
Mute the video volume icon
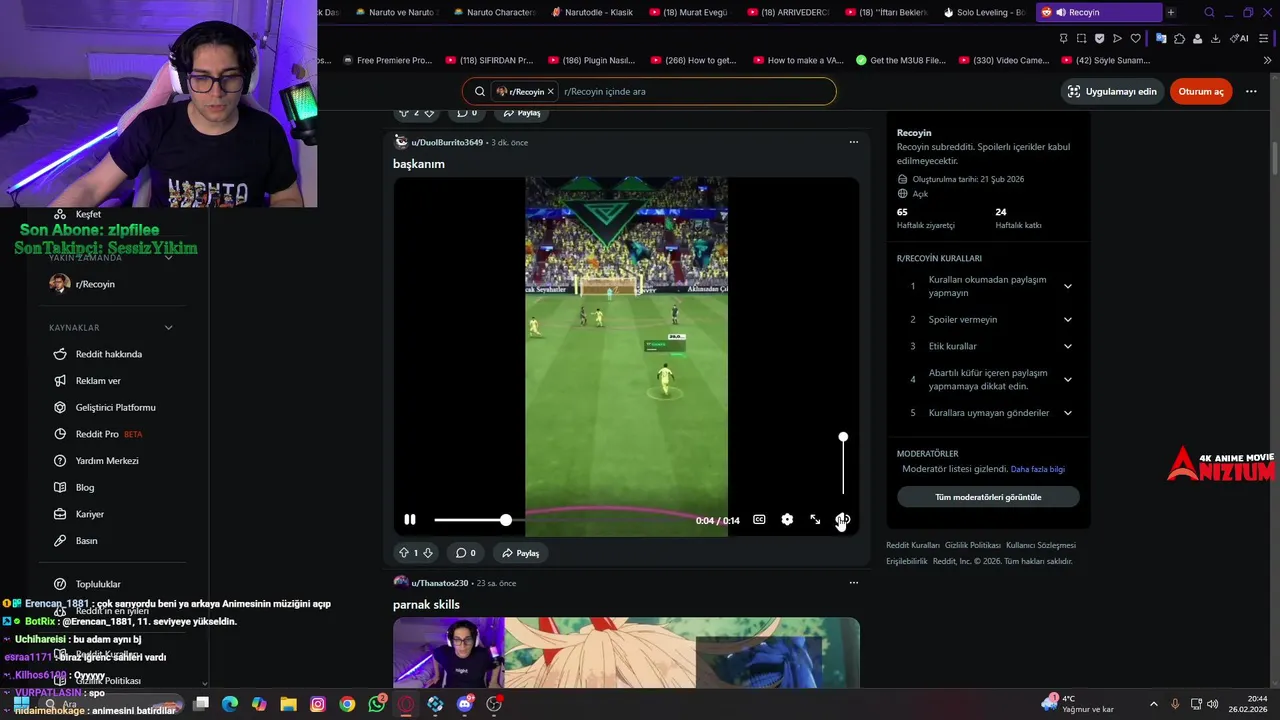pyautogui.click(x=843, y=520)
